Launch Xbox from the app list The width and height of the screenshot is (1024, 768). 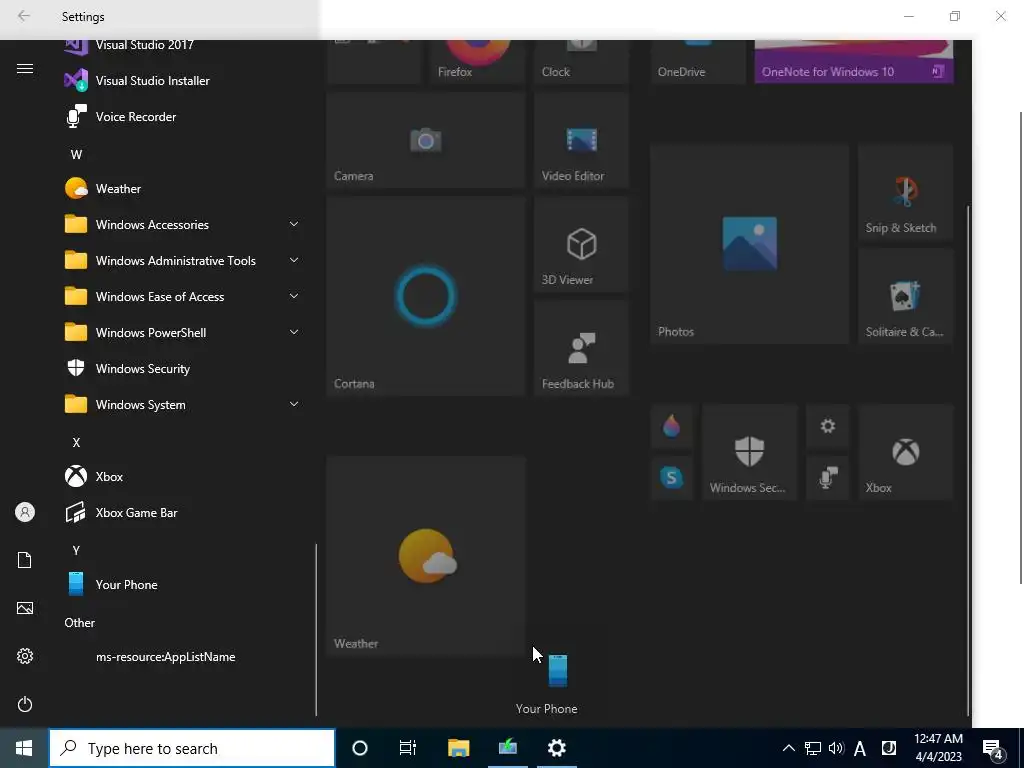point(183,477)
